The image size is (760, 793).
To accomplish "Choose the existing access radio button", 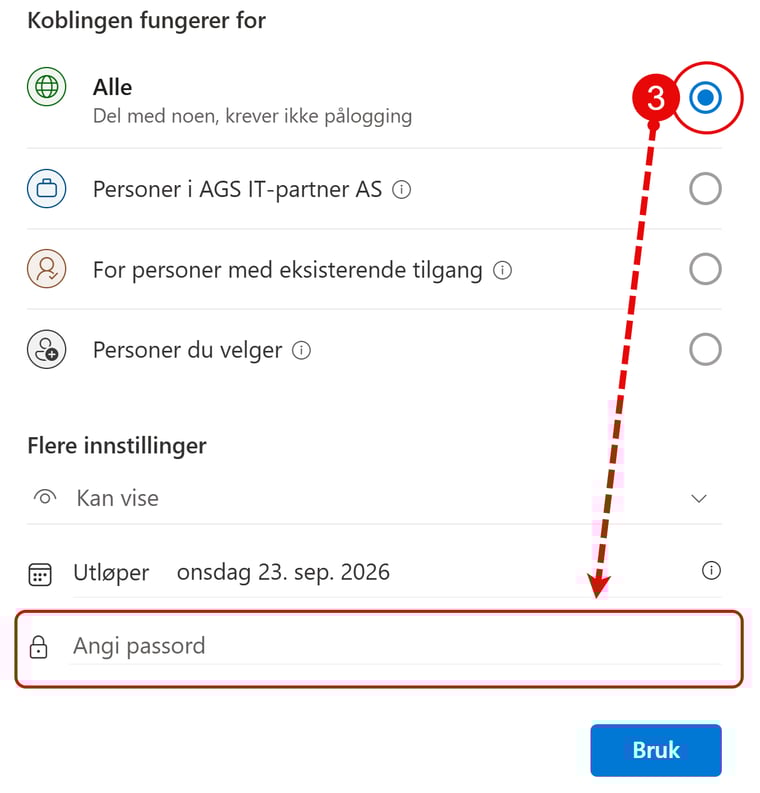I will [x=705, y=270].
